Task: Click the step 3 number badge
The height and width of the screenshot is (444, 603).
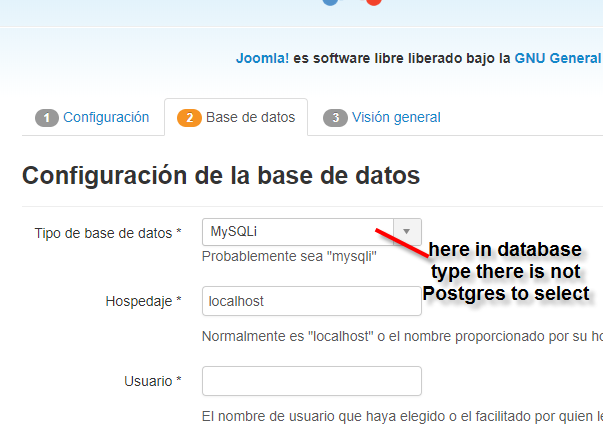Action: [335, 118]
